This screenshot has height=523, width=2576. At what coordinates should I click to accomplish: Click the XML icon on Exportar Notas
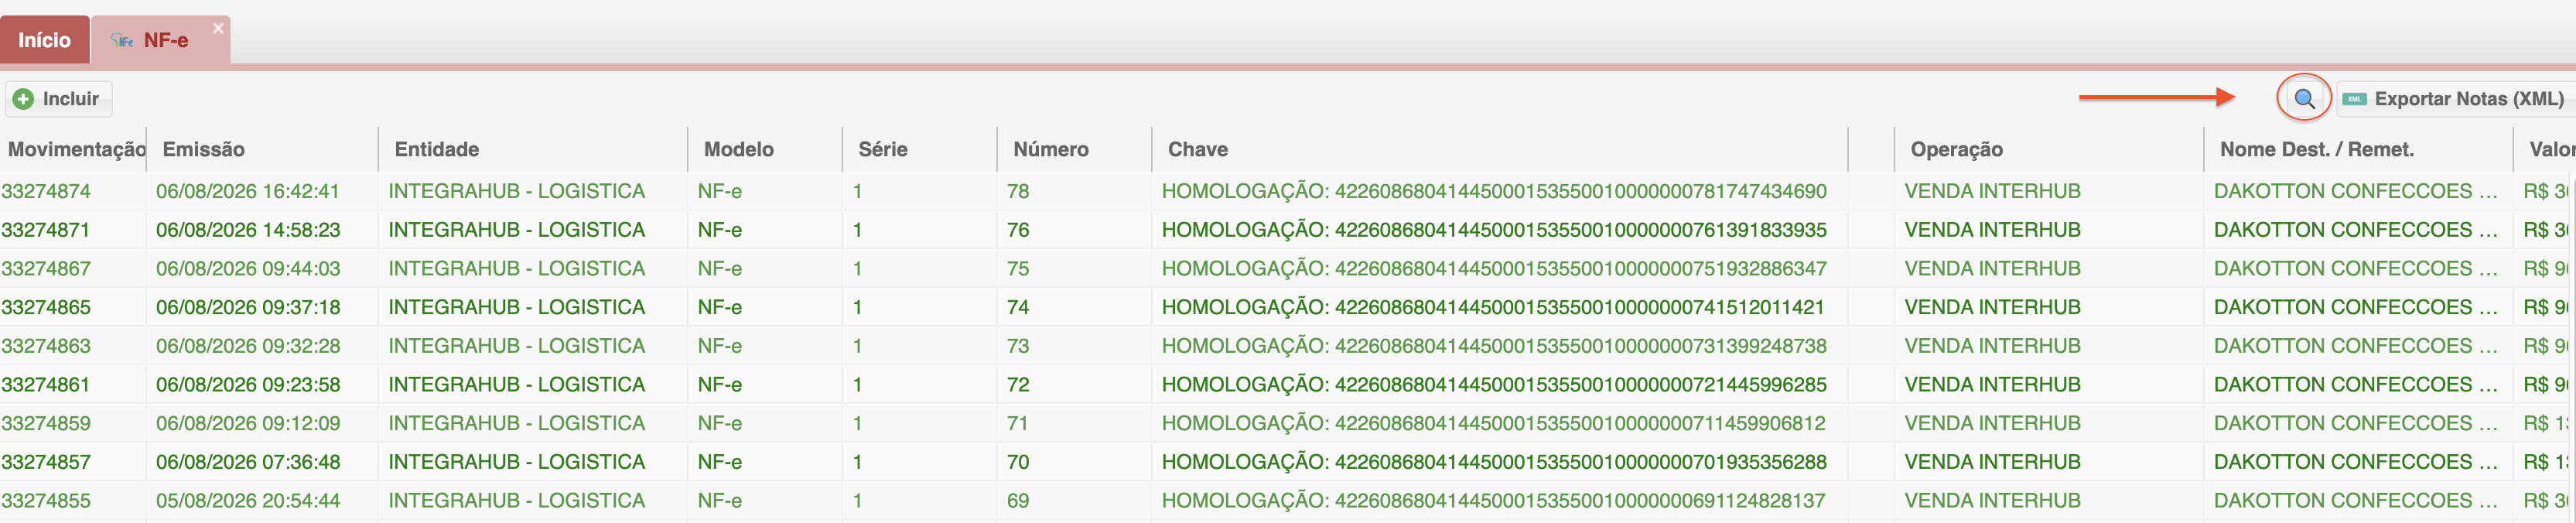coord(2355,99)
